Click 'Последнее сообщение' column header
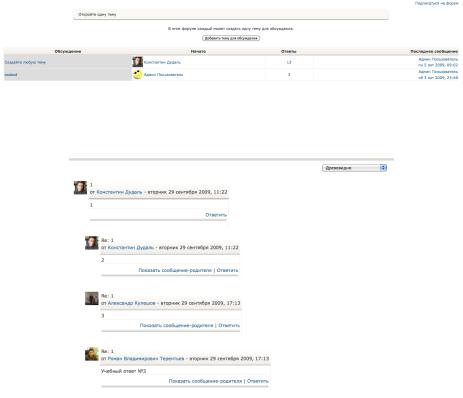The height and width of the screenshot is (398, 463). (x=434, y=51)
